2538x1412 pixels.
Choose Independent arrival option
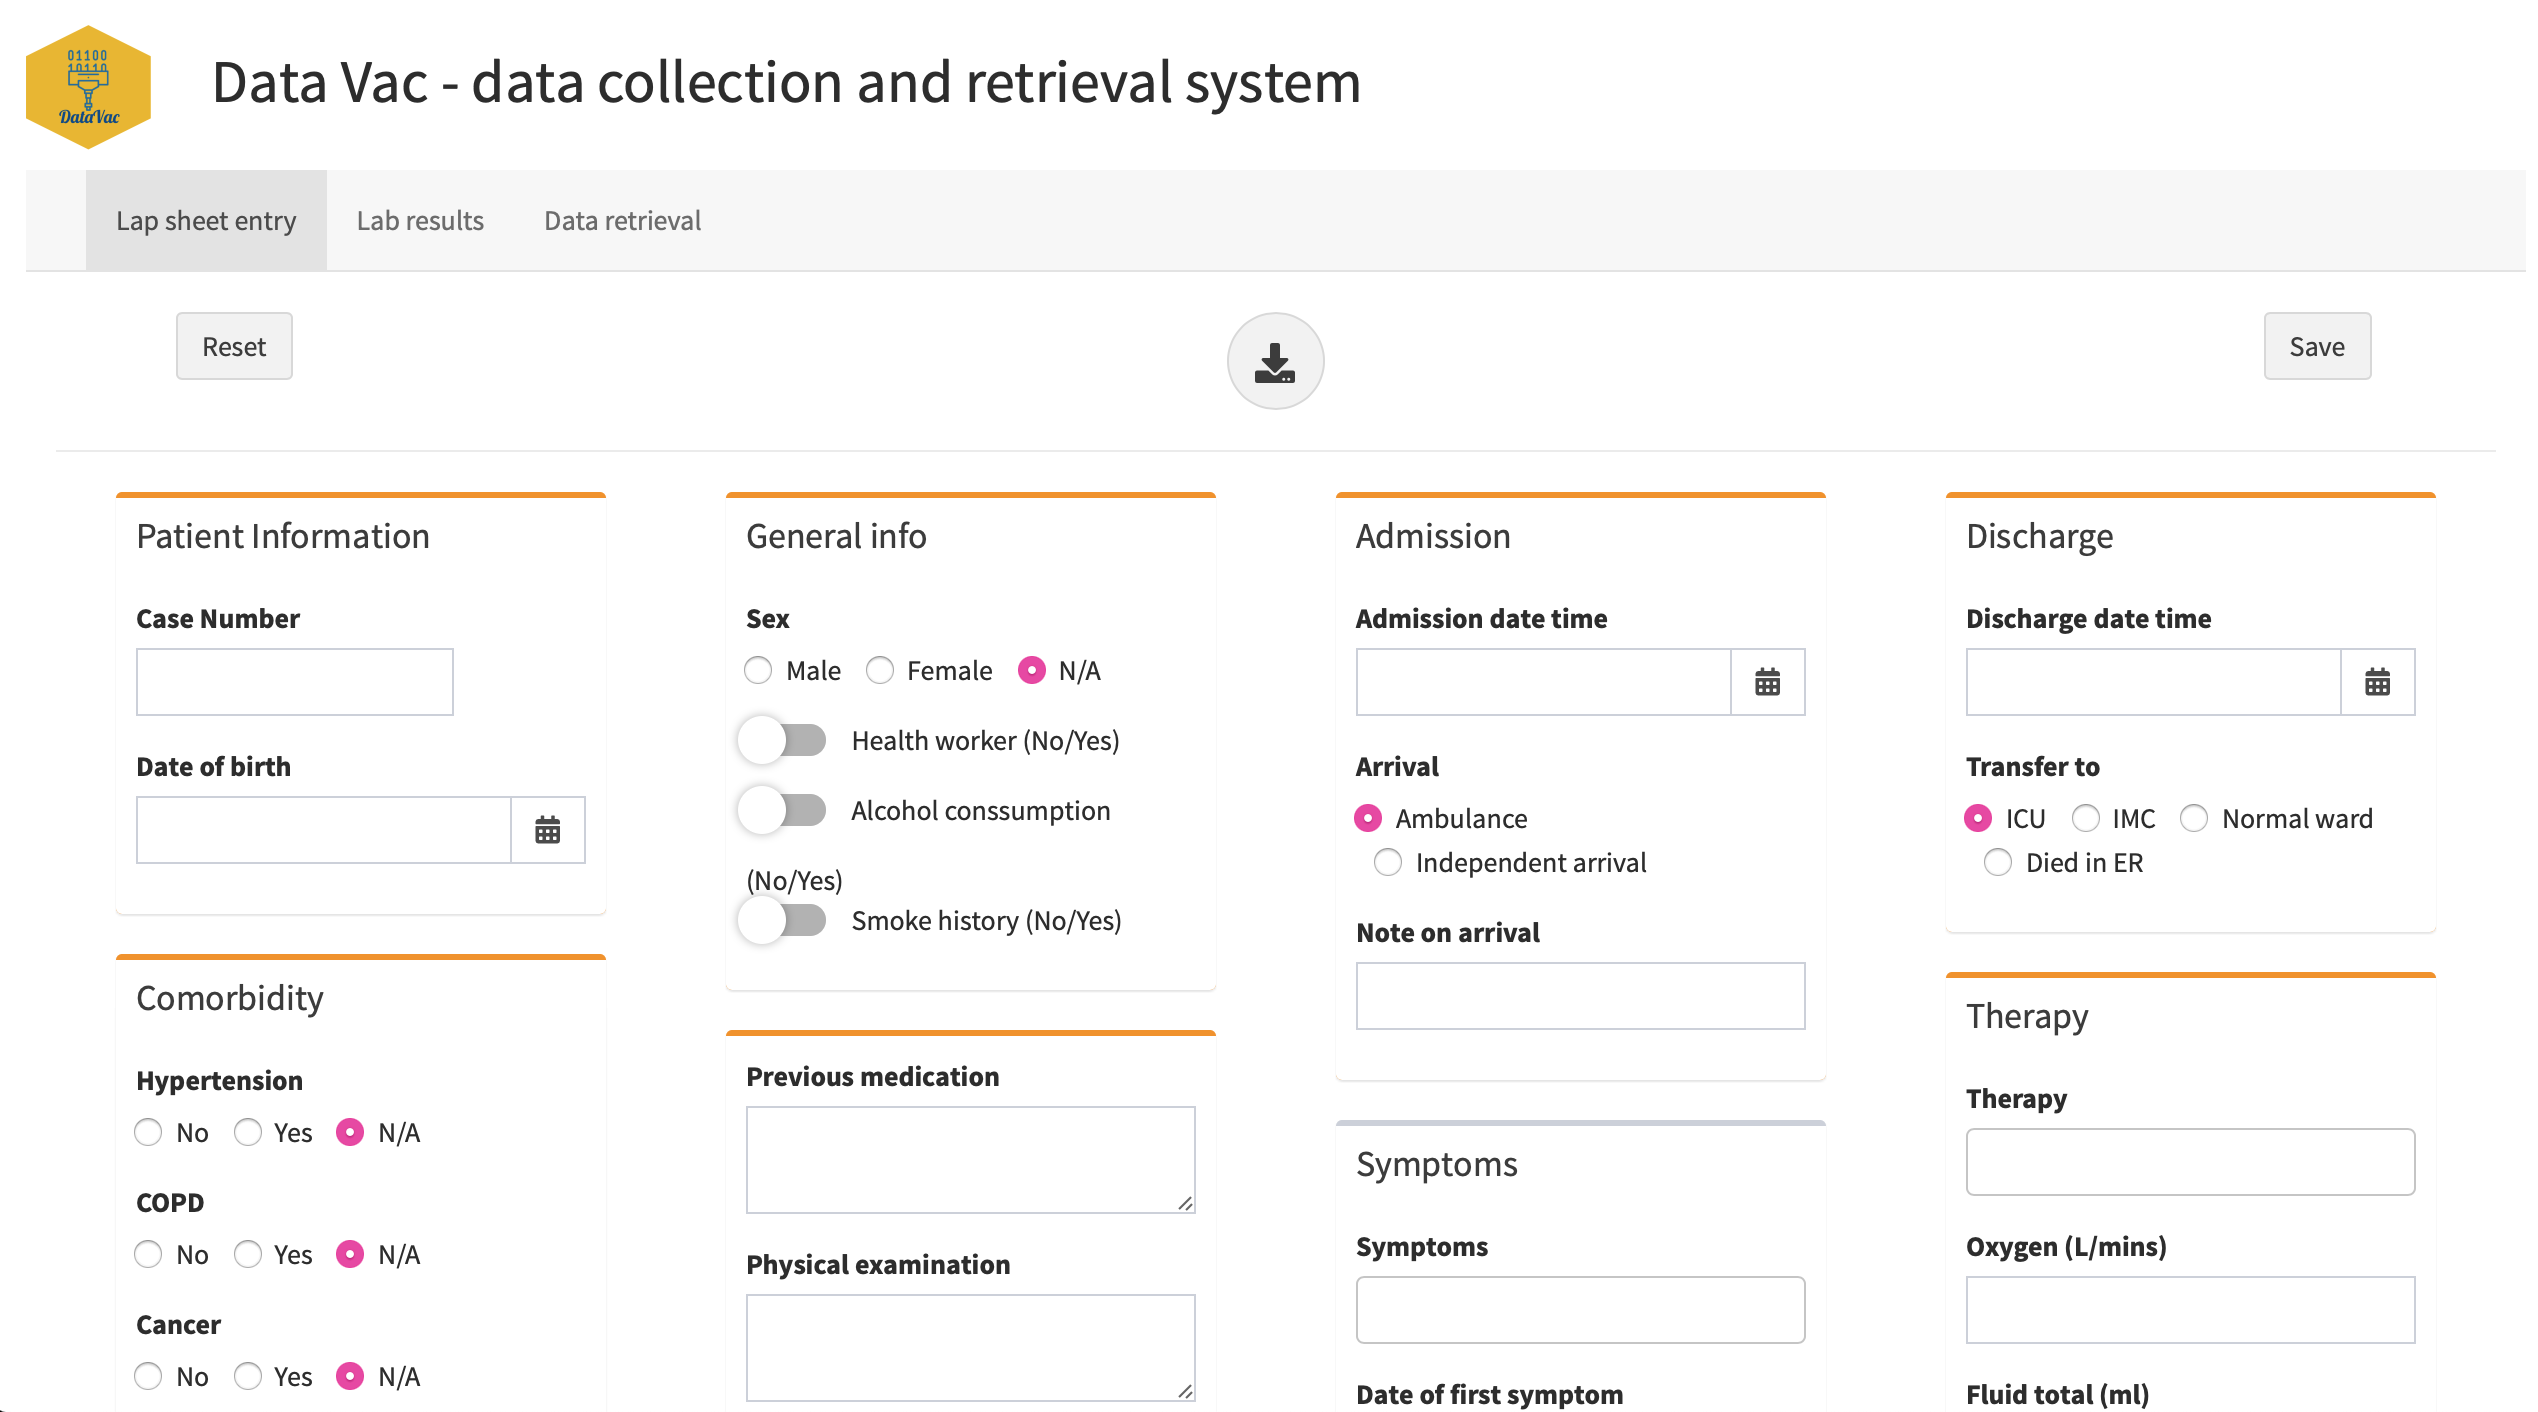point(1388,862)
